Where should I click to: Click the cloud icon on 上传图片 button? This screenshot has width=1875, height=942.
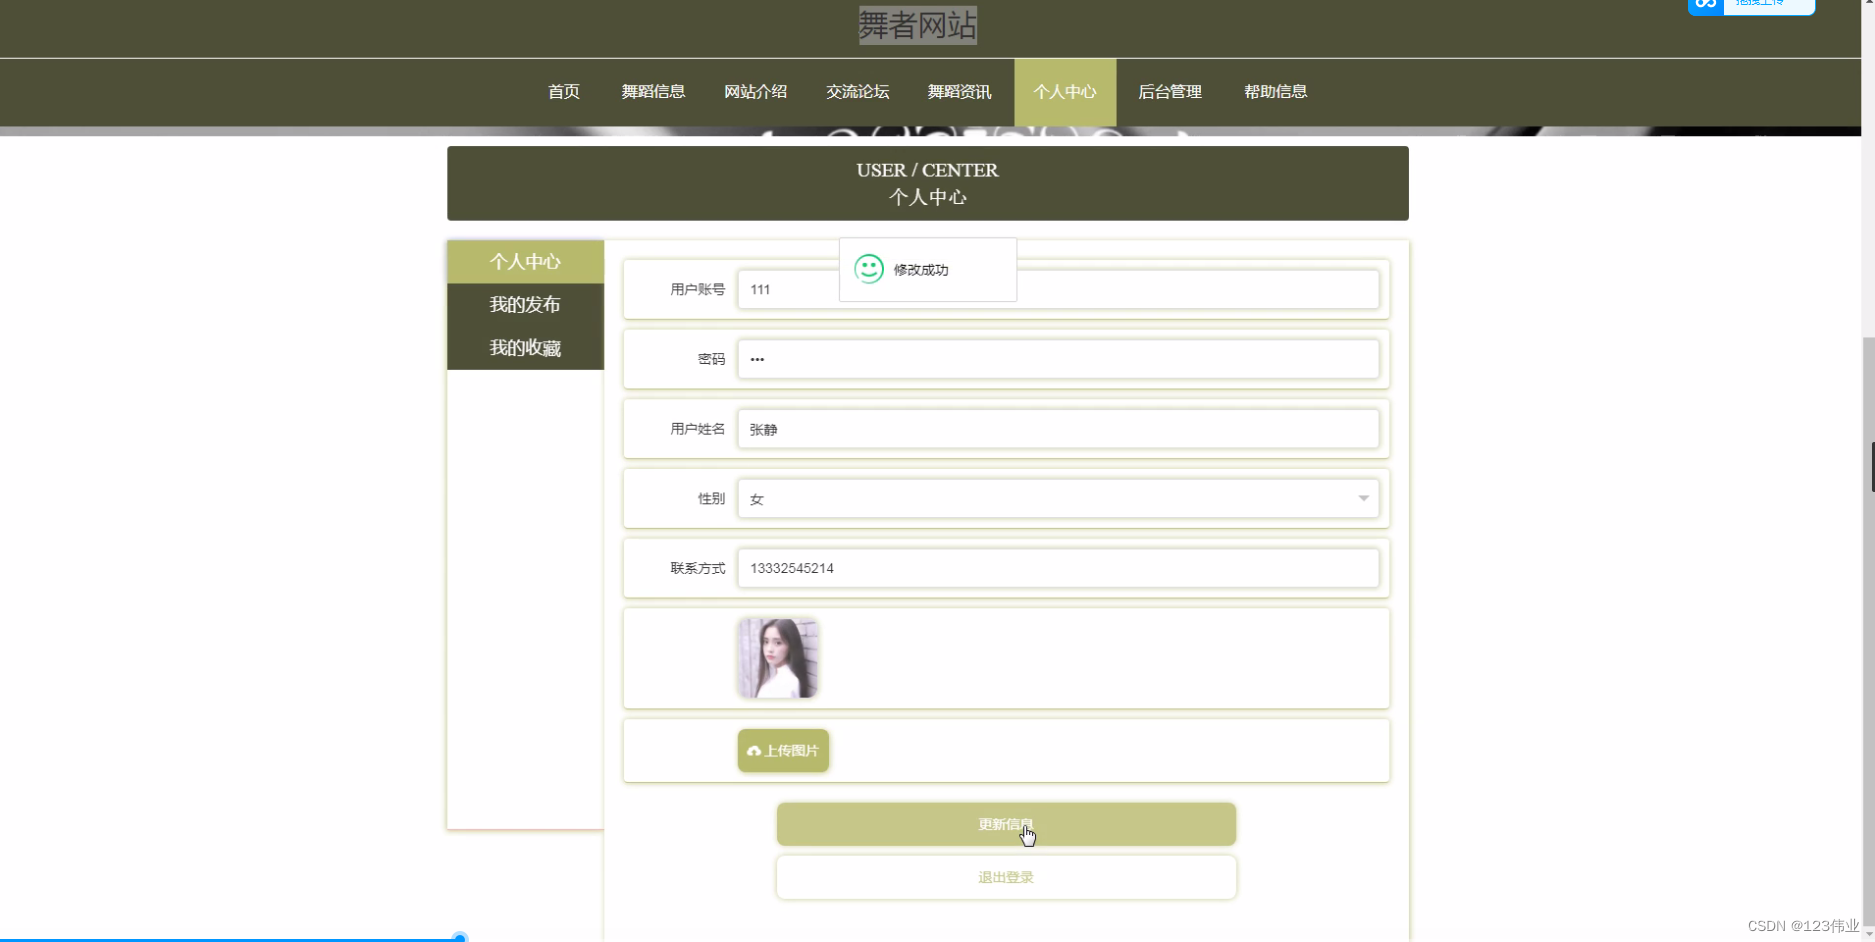pos(754,751)
